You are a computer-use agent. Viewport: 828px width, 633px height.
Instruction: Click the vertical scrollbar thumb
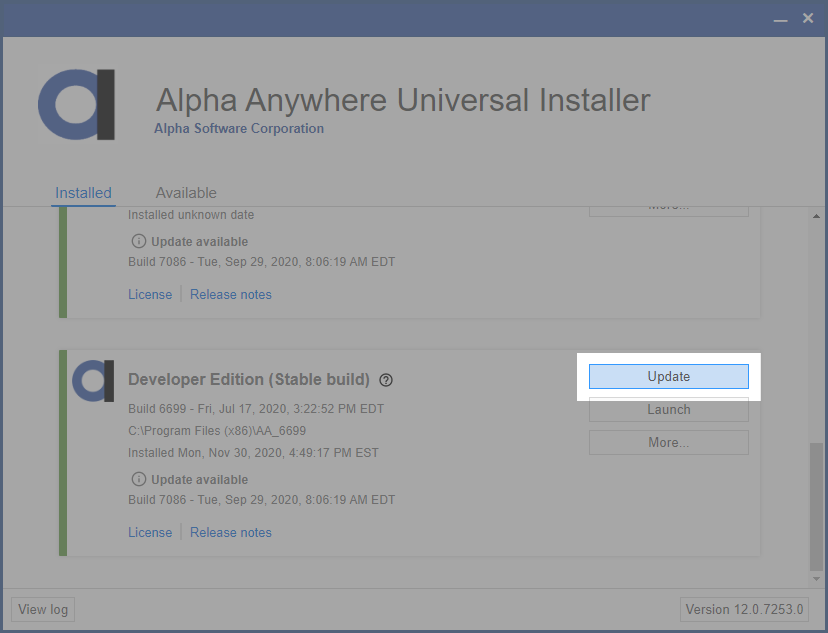tap(816, 507)
